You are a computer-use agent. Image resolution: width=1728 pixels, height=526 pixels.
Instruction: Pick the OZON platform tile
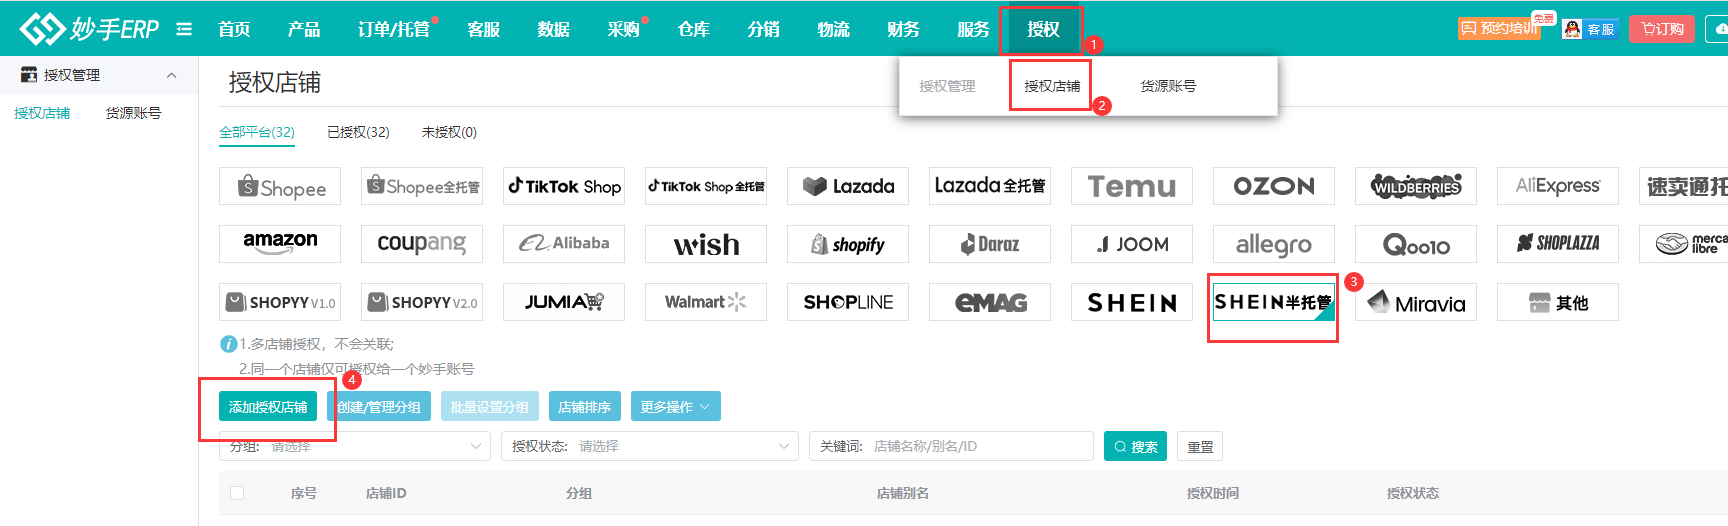pos(1274,186)
